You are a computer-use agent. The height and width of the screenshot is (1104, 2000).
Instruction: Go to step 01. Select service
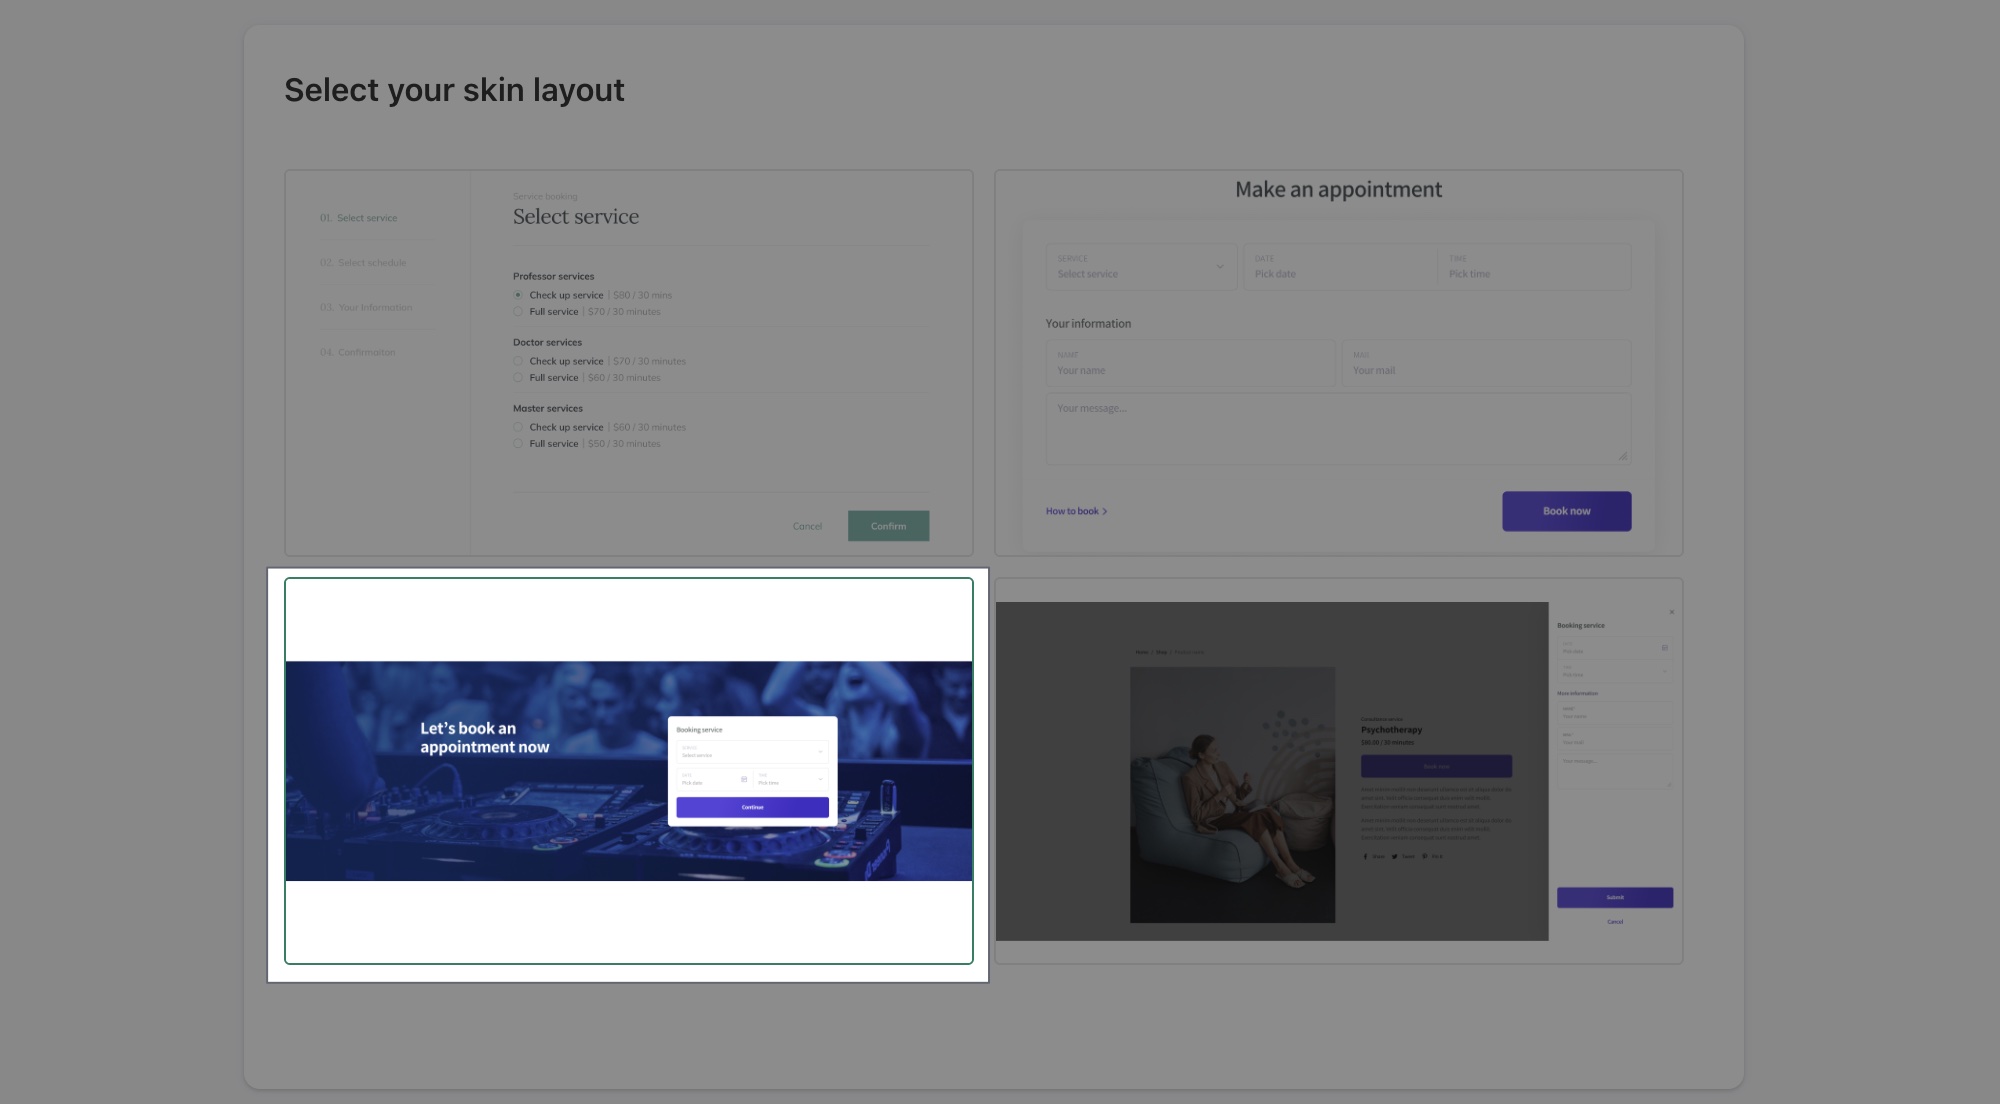(358, 218)
